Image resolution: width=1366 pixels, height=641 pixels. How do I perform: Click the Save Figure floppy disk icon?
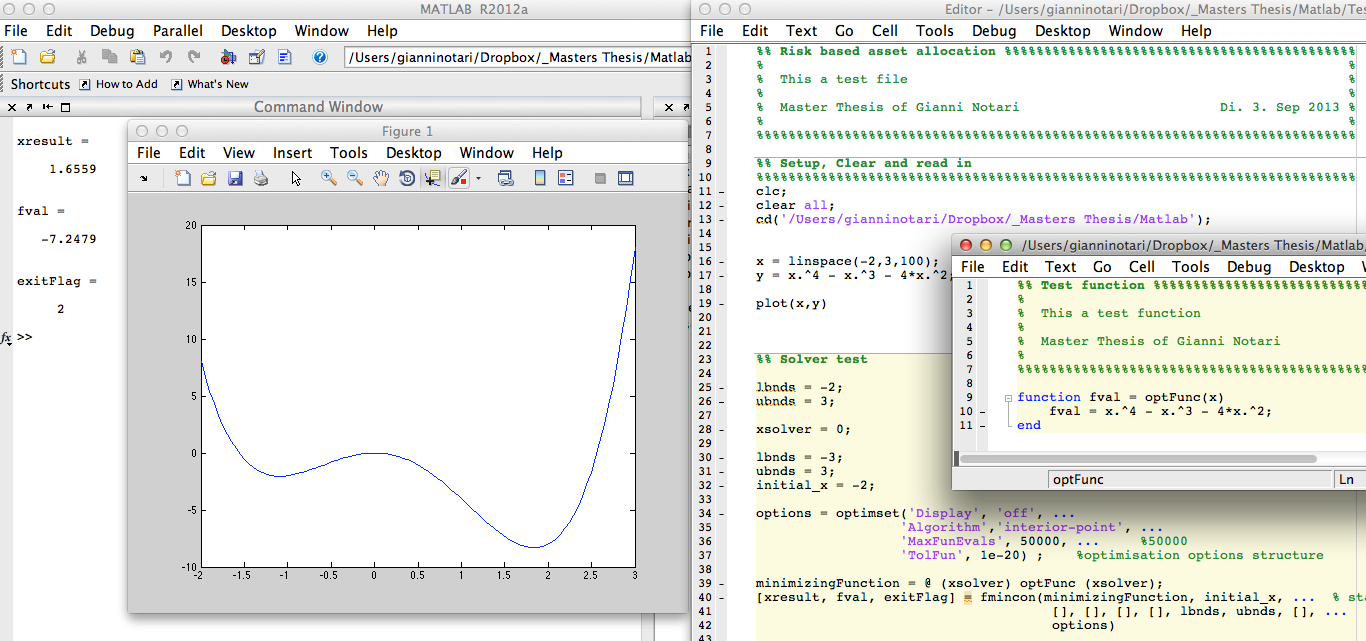pos(235,178)
